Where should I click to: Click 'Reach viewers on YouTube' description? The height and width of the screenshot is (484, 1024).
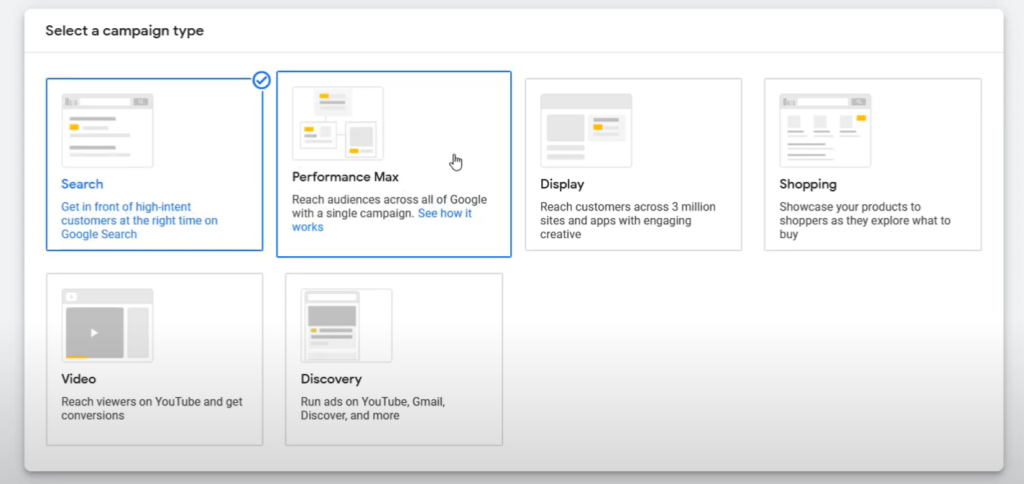pos(152,408)
